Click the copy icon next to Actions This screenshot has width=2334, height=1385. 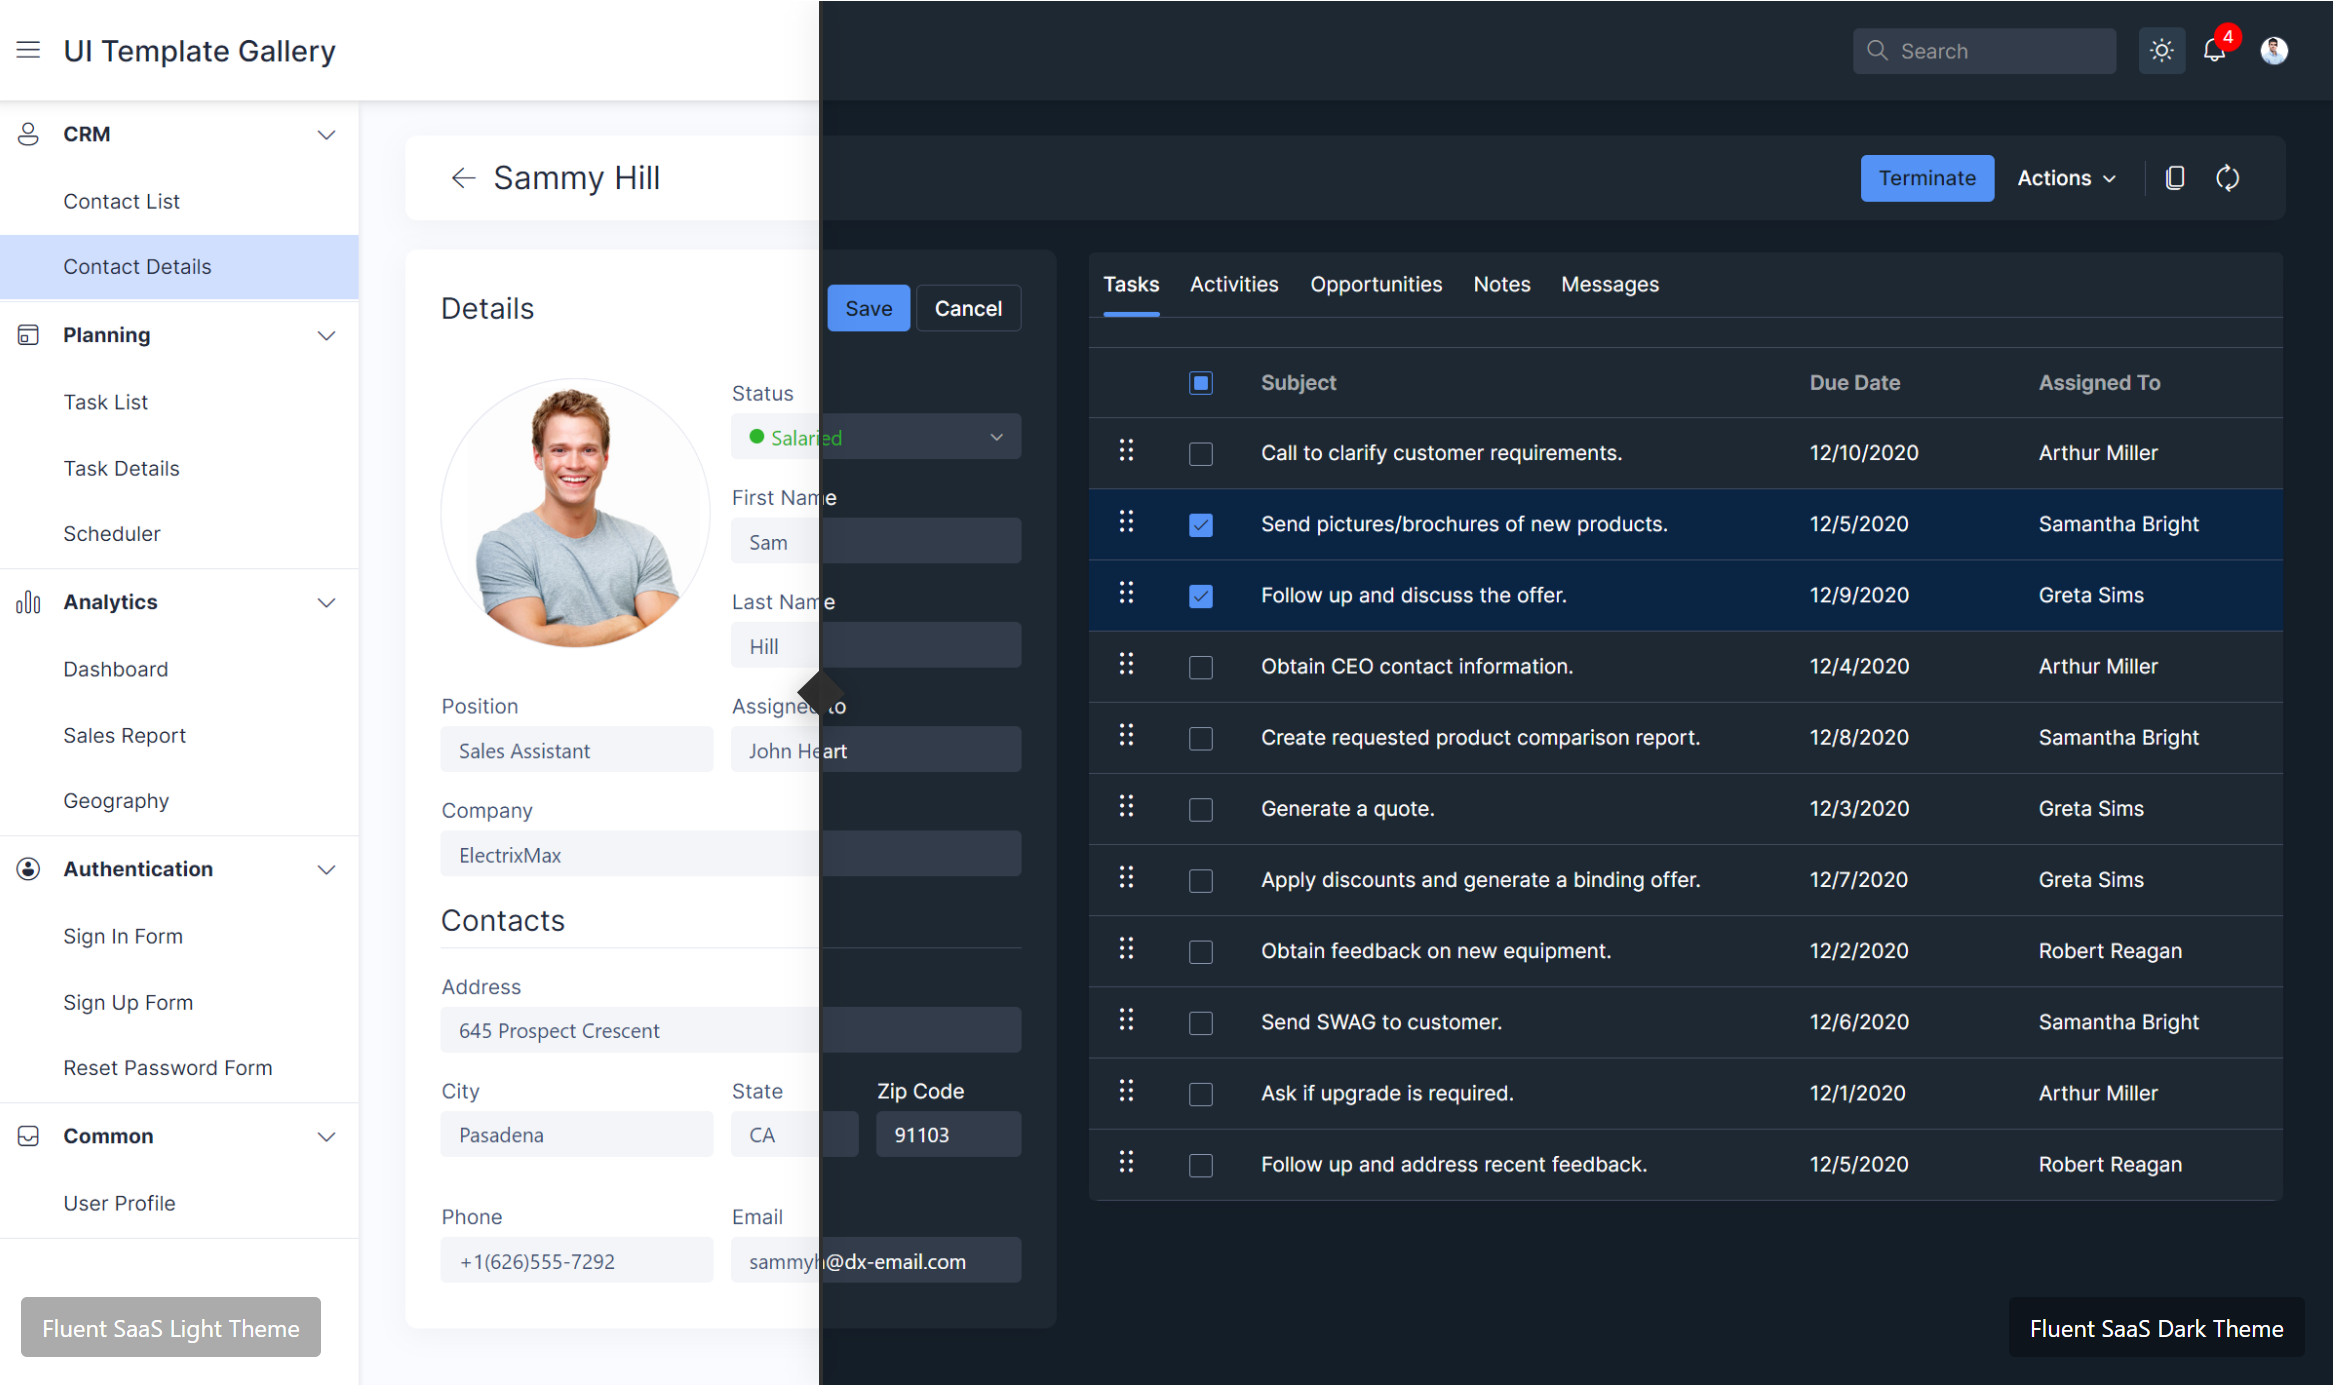click(2174, 178)
